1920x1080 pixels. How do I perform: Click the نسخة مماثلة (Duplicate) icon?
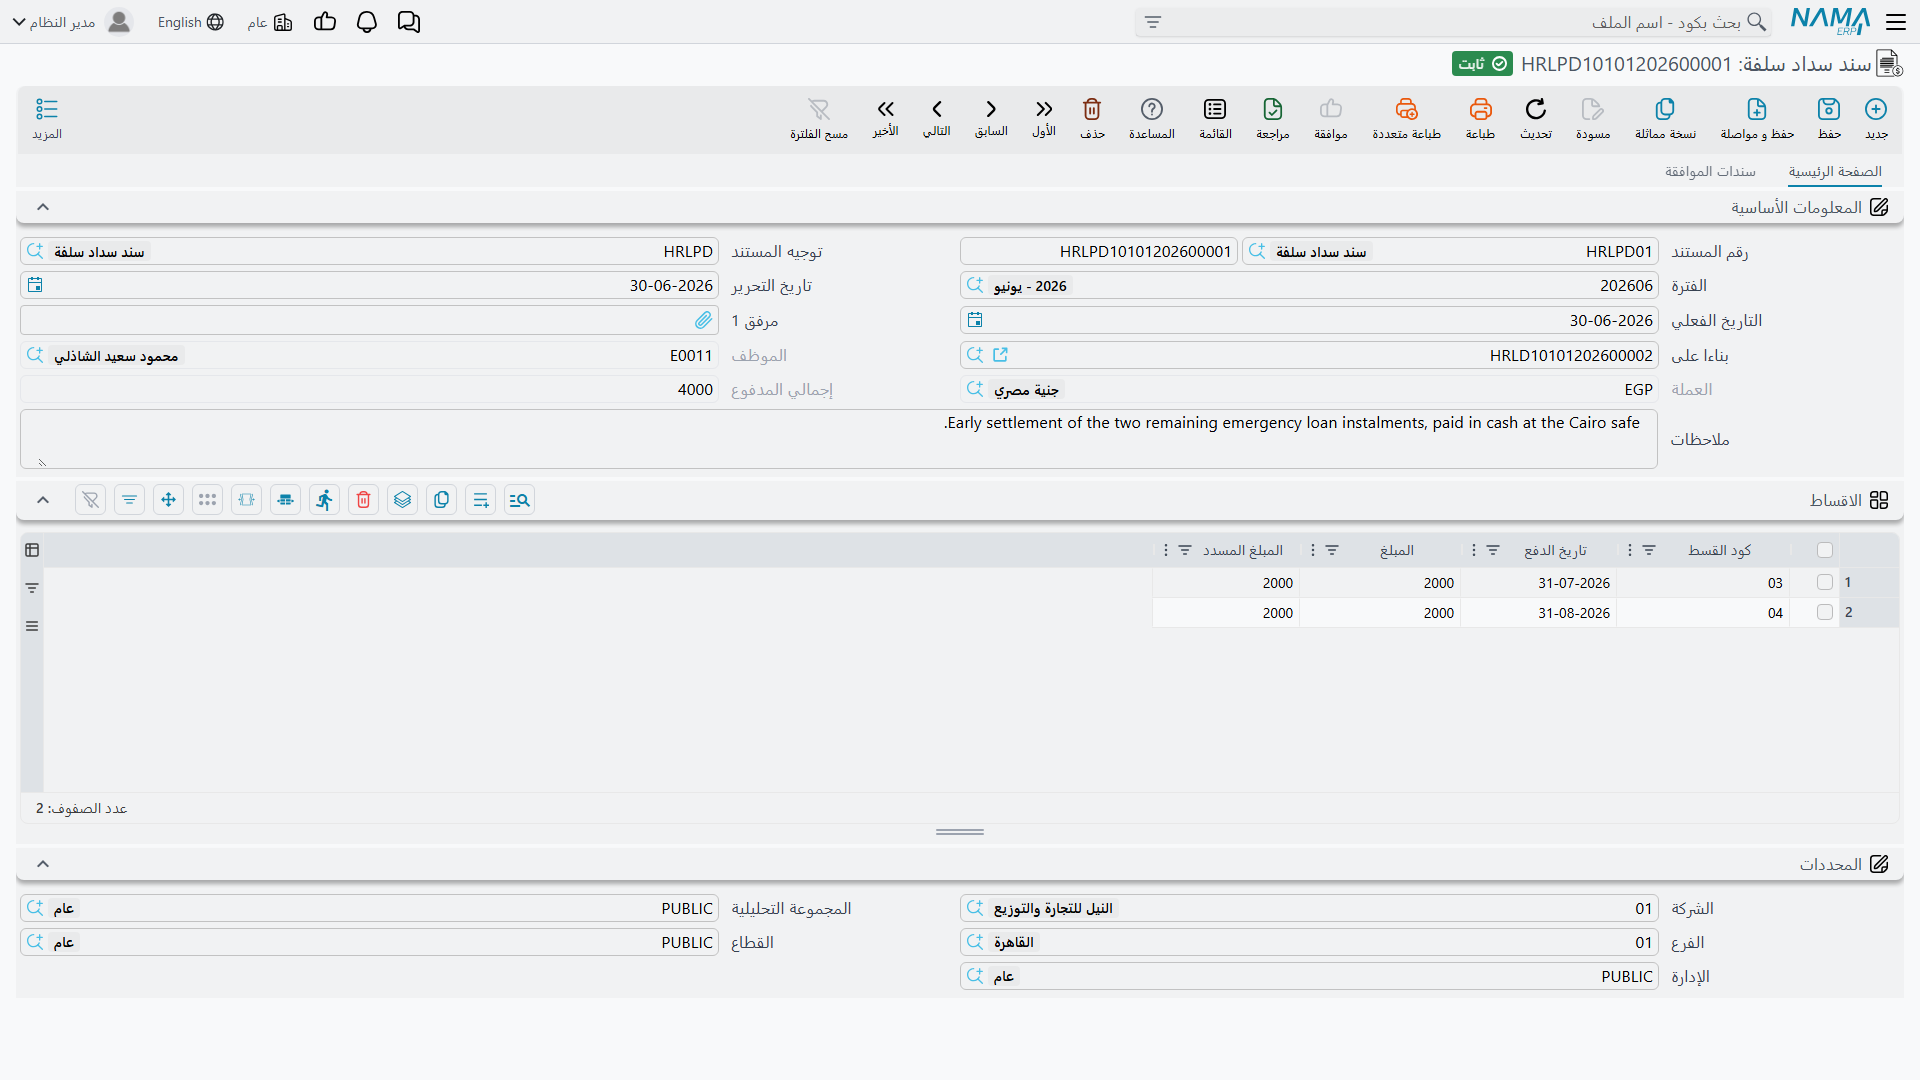(1665, 109)
